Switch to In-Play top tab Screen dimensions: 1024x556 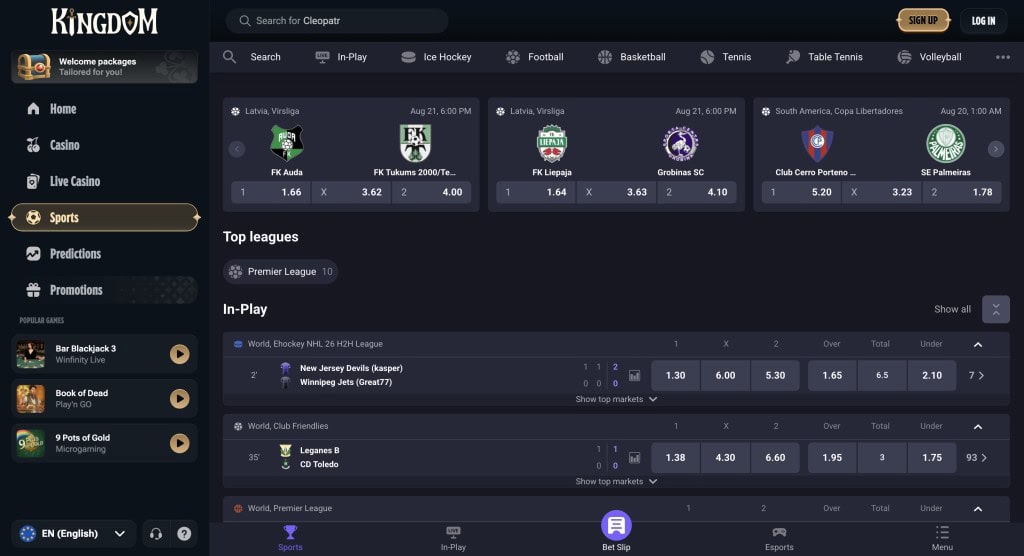pyautogui.click(x=341, y=57)
